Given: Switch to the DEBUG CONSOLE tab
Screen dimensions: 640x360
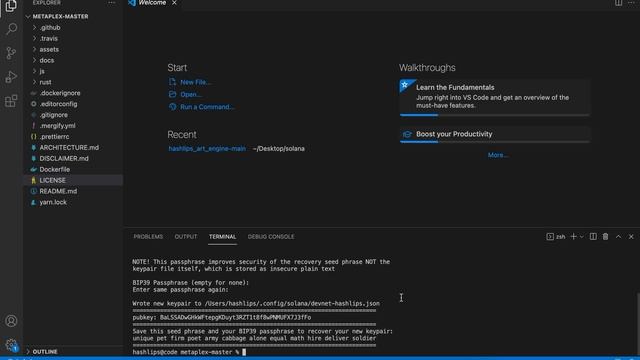Looking at the screenshot, I should click(x=271, y=237).
